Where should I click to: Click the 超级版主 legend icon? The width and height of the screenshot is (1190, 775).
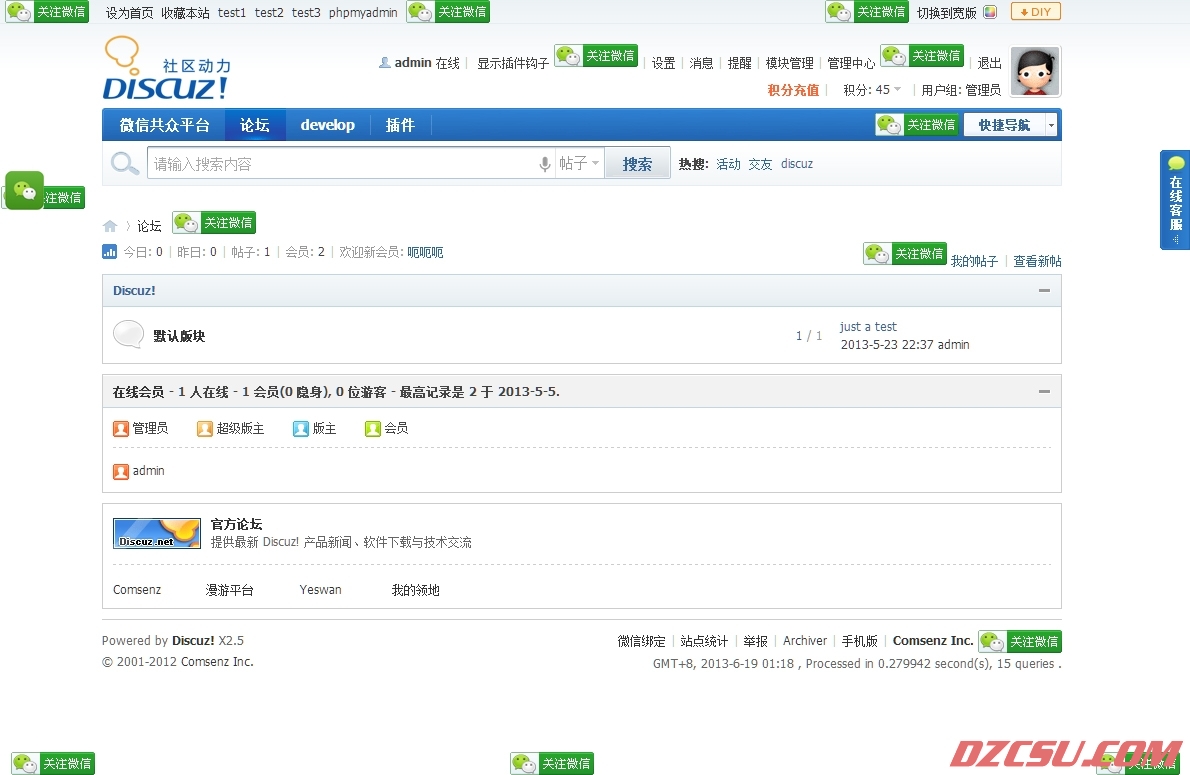tap(204, 429)
